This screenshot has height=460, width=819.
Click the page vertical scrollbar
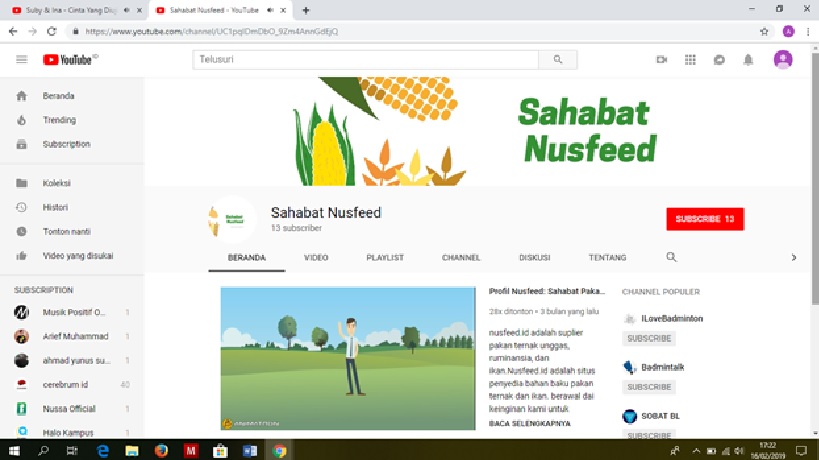(x=815, y=178)
